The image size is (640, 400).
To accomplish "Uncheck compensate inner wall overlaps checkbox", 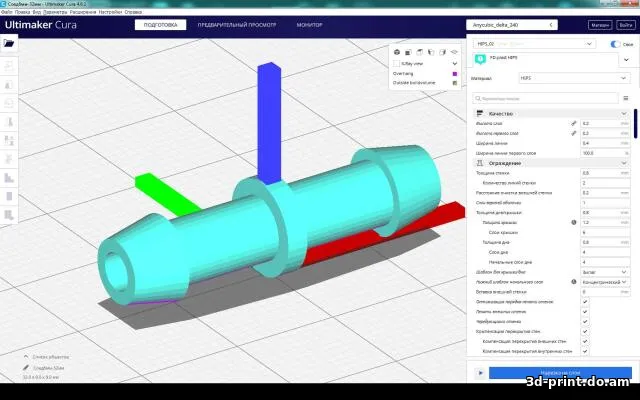I will [585, 351].
